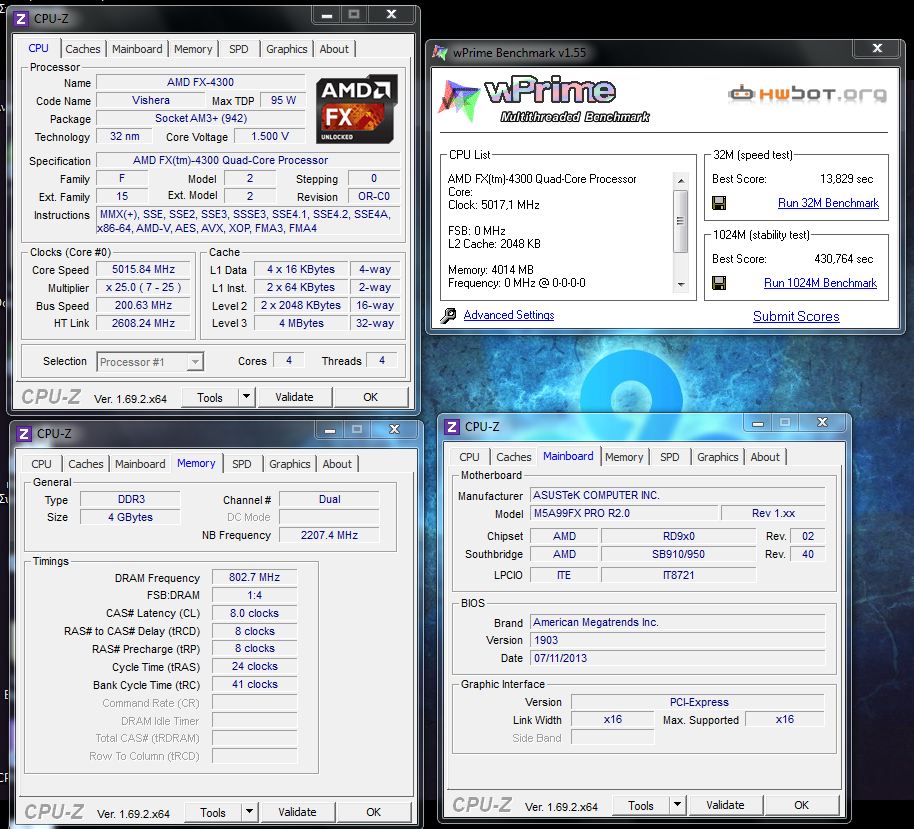Image resolution: width=914 pixels, height=829 pixels.
Task: Open the Mainboard tab in the top CPU-Z window
Action: (137, 49)
